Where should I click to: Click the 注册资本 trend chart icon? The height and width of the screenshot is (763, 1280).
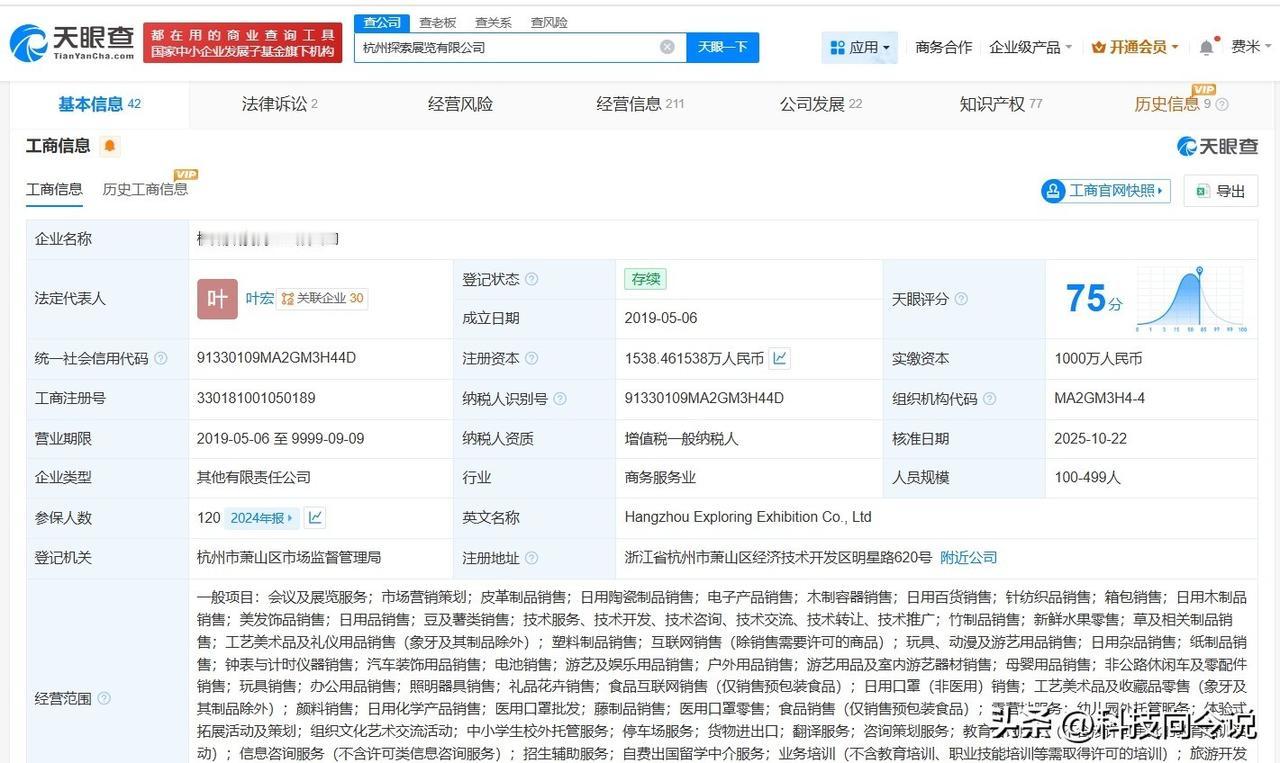tap(780, 358)
